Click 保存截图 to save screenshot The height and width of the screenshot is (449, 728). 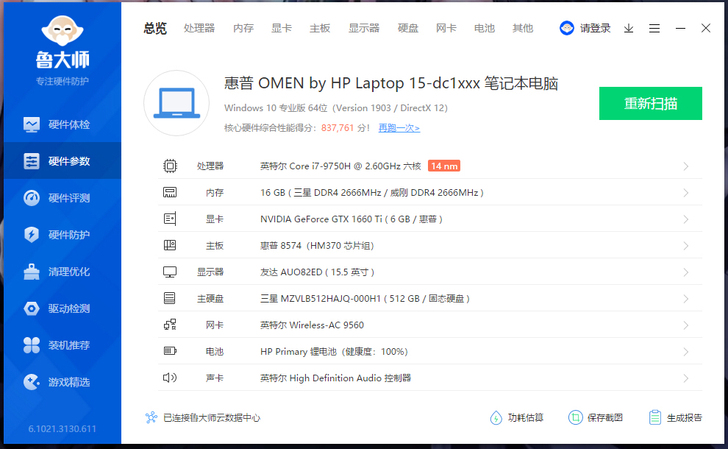(596, 418)
